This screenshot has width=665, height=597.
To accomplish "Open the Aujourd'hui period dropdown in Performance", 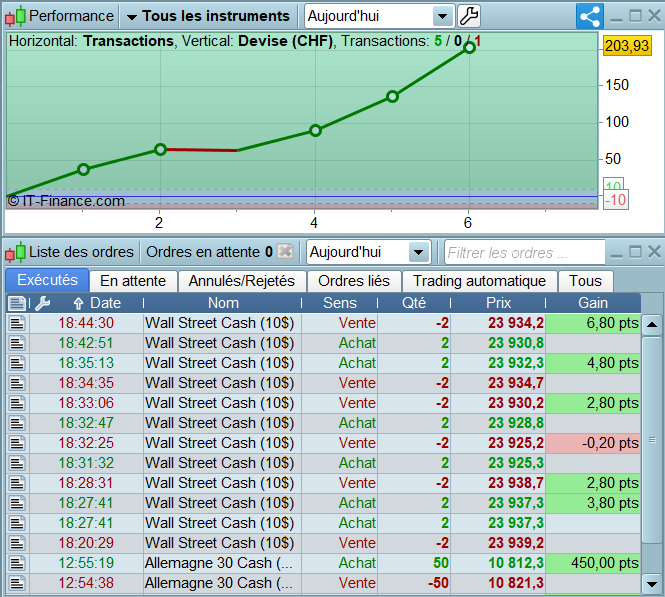I will pos(442,16).
